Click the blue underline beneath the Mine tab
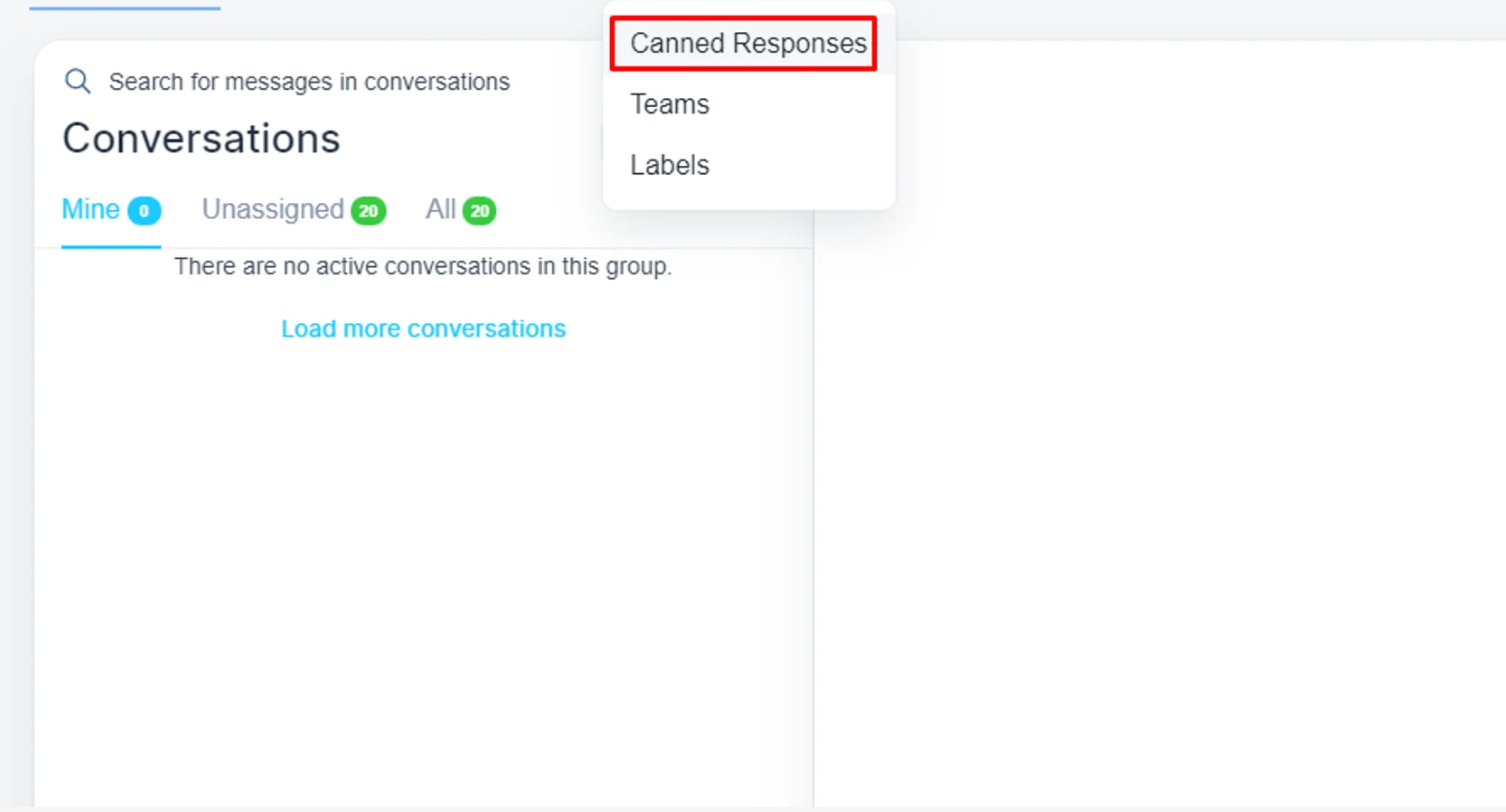The image size is (1506, 812). (111, 246)
